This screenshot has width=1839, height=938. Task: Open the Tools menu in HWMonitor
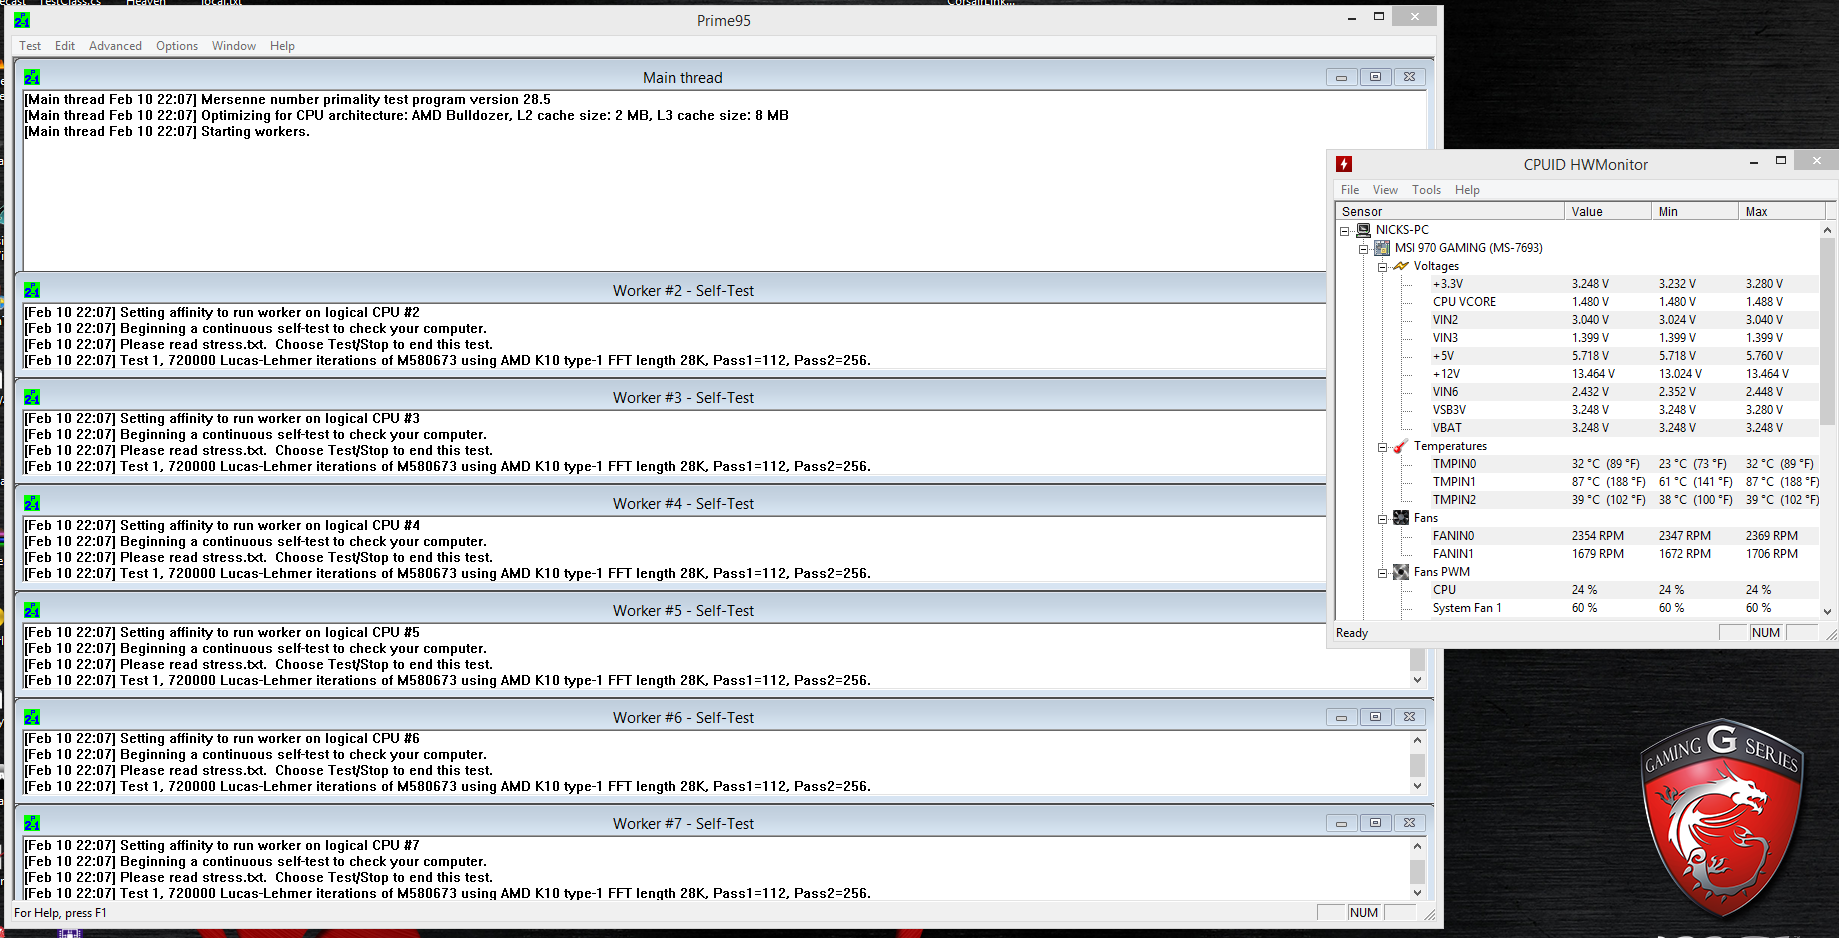pyautogui.click(x=1427, y=190)
